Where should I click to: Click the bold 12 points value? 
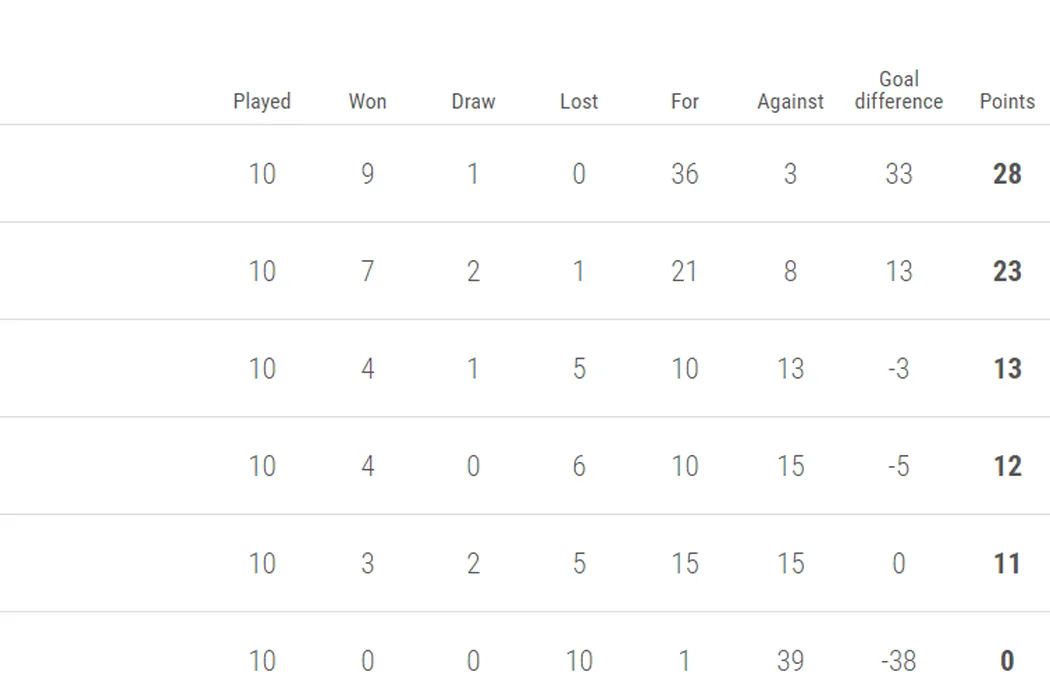coord(1007,466)
